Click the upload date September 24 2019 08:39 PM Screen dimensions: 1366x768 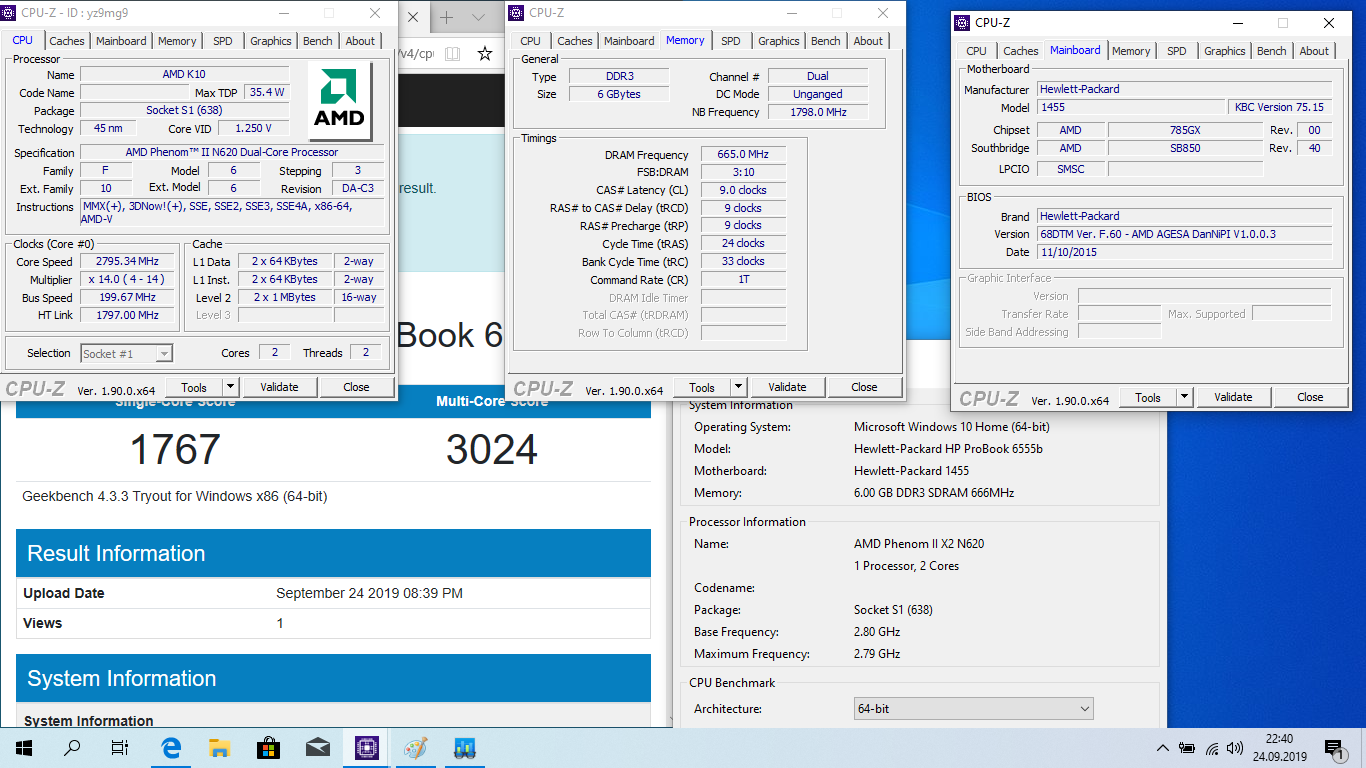click(x=369, y=593)
